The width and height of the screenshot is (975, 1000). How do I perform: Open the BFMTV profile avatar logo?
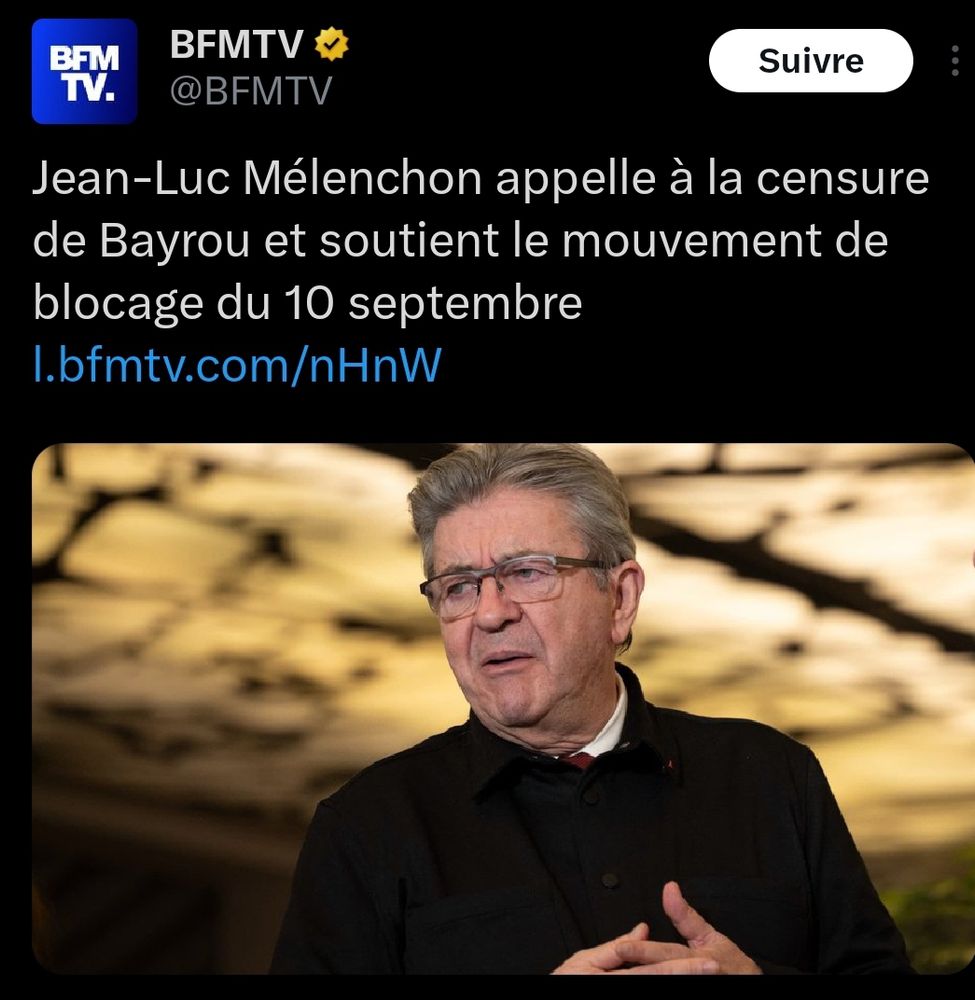pyautogui.click(x=84, y=71)
